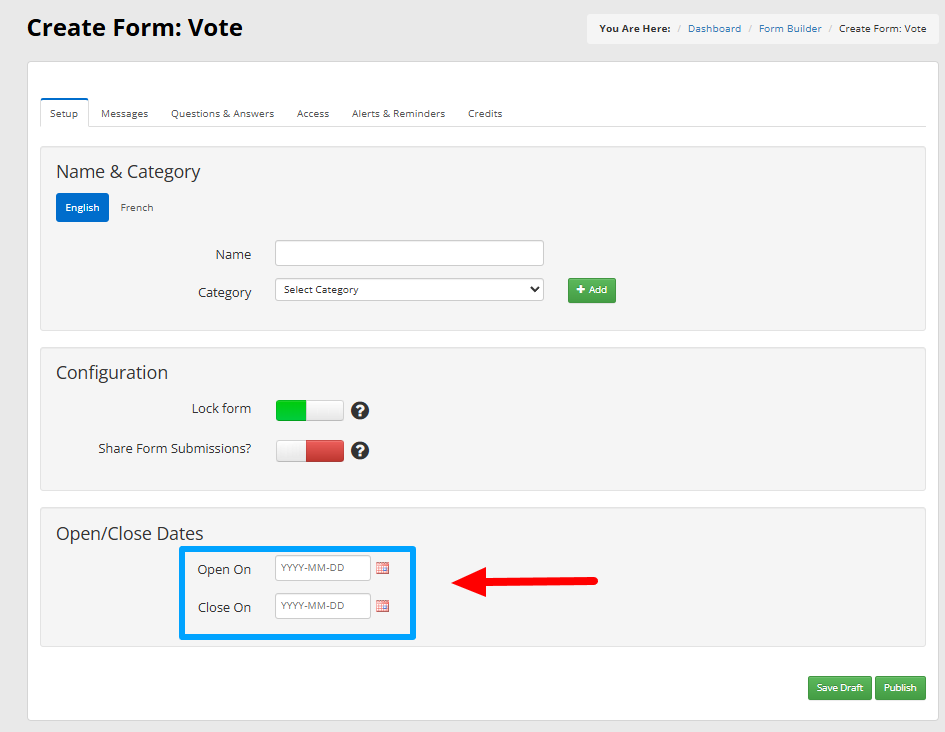The image size is (945, 732).
Task: Click help icon next to Lock form
Action: click(360, 410)
